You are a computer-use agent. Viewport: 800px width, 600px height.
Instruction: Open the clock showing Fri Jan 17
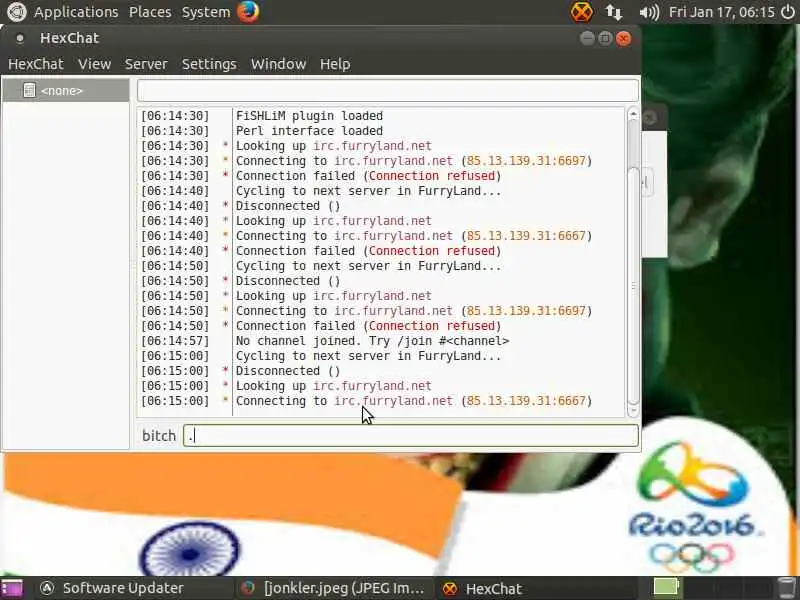point(721,12)
